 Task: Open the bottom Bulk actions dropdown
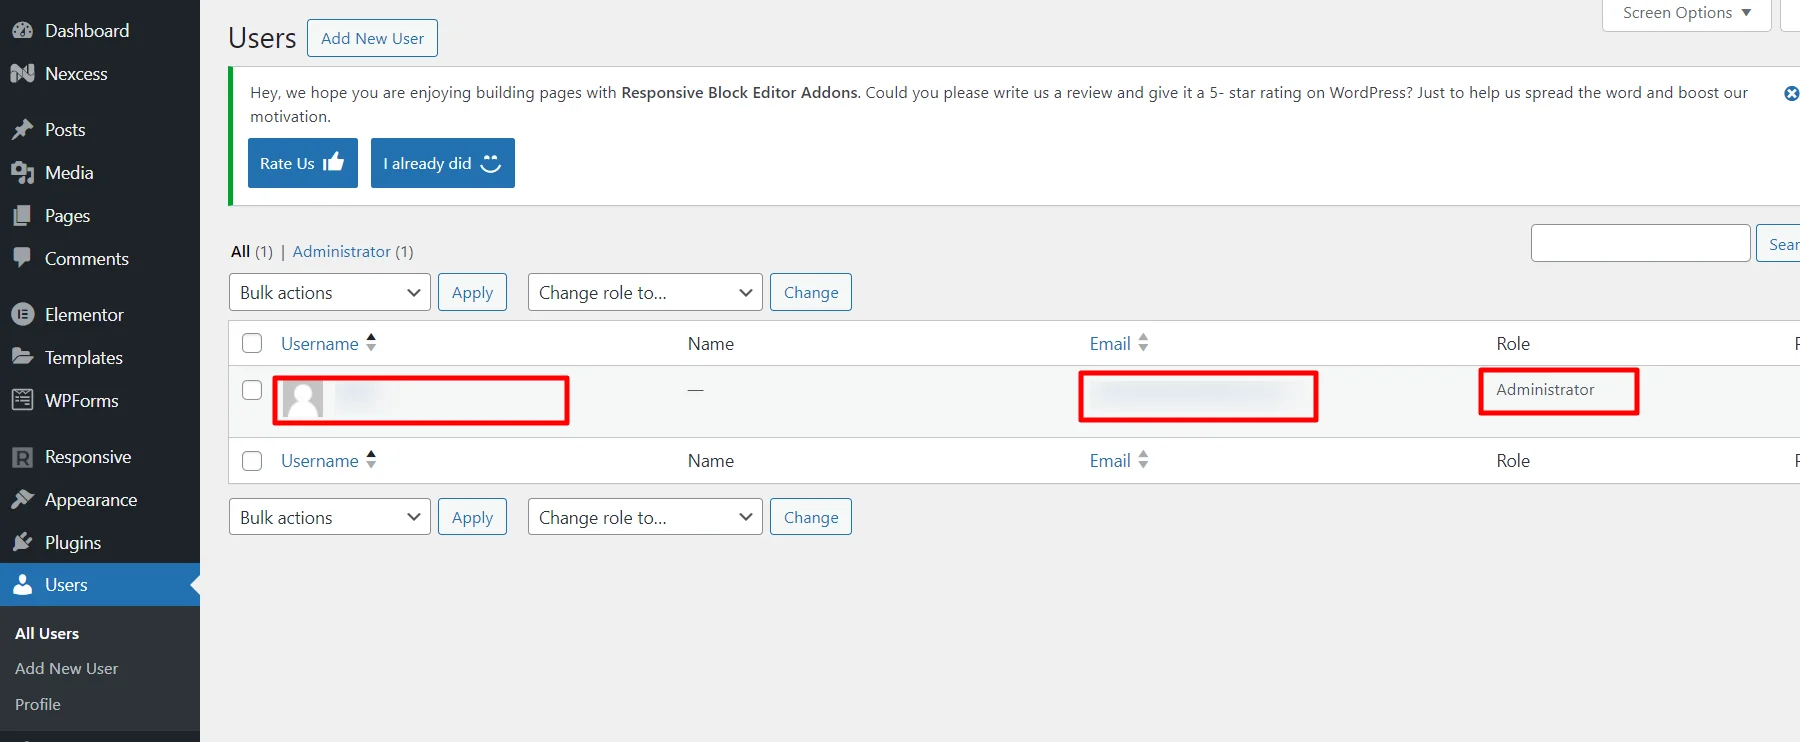point(330,517)
